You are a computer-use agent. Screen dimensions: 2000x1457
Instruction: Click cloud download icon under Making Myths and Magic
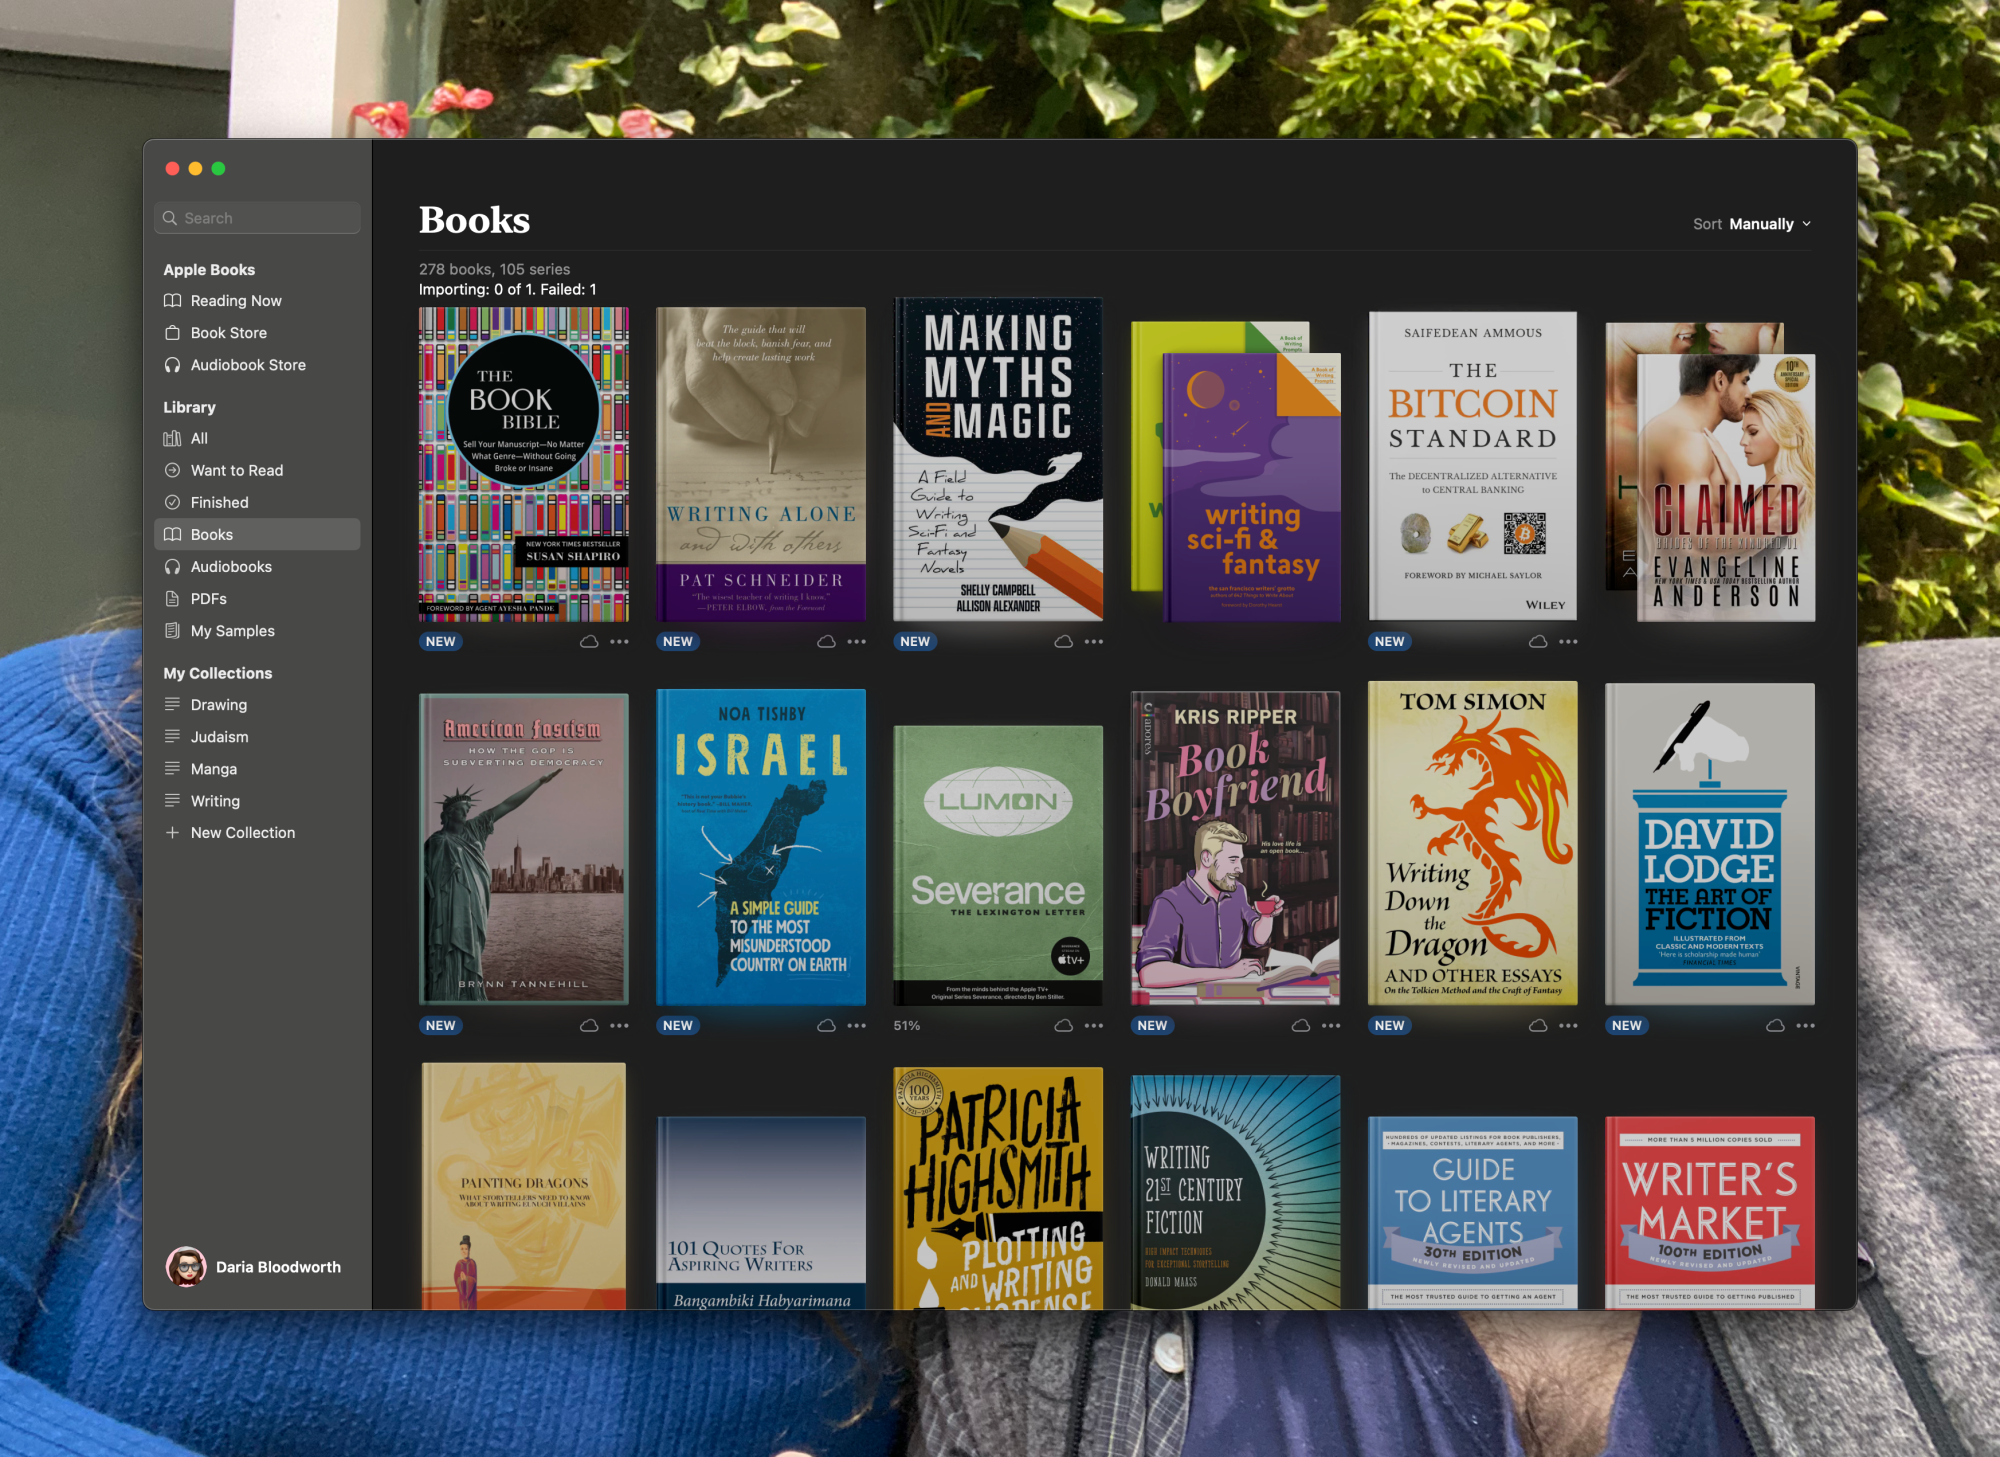pos(1064,642)
